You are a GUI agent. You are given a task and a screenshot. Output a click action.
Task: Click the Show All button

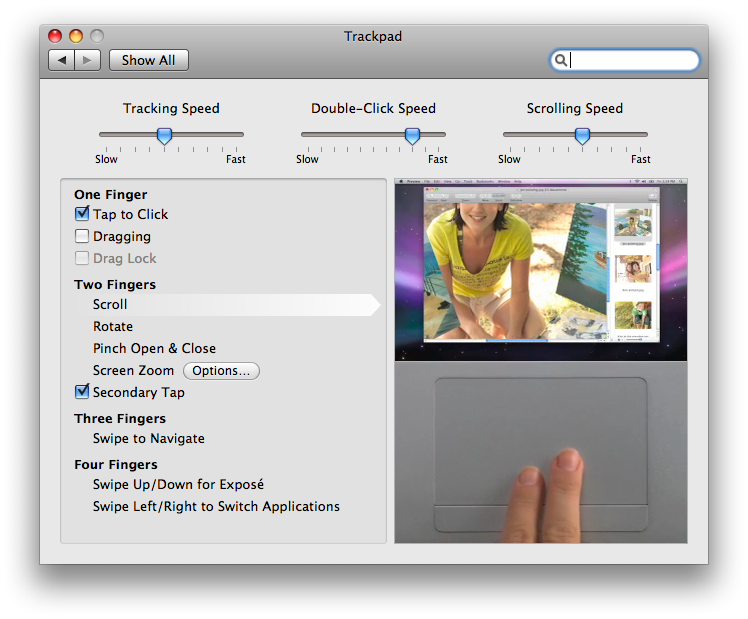pyautogui.click(x=148, y=60)
